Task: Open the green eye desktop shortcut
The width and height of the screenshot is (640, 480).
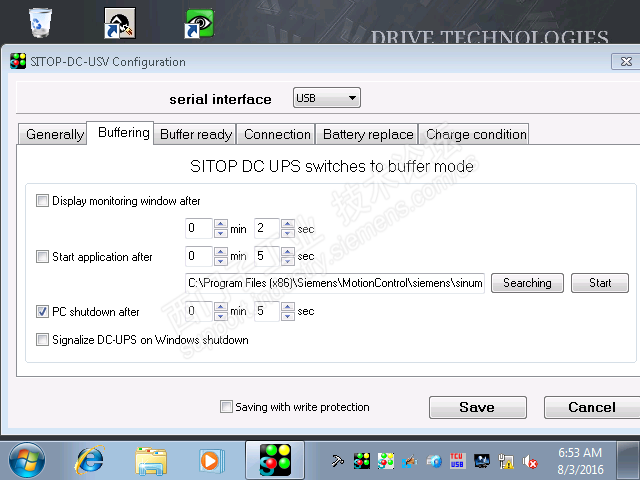Action: coord(199,23)
